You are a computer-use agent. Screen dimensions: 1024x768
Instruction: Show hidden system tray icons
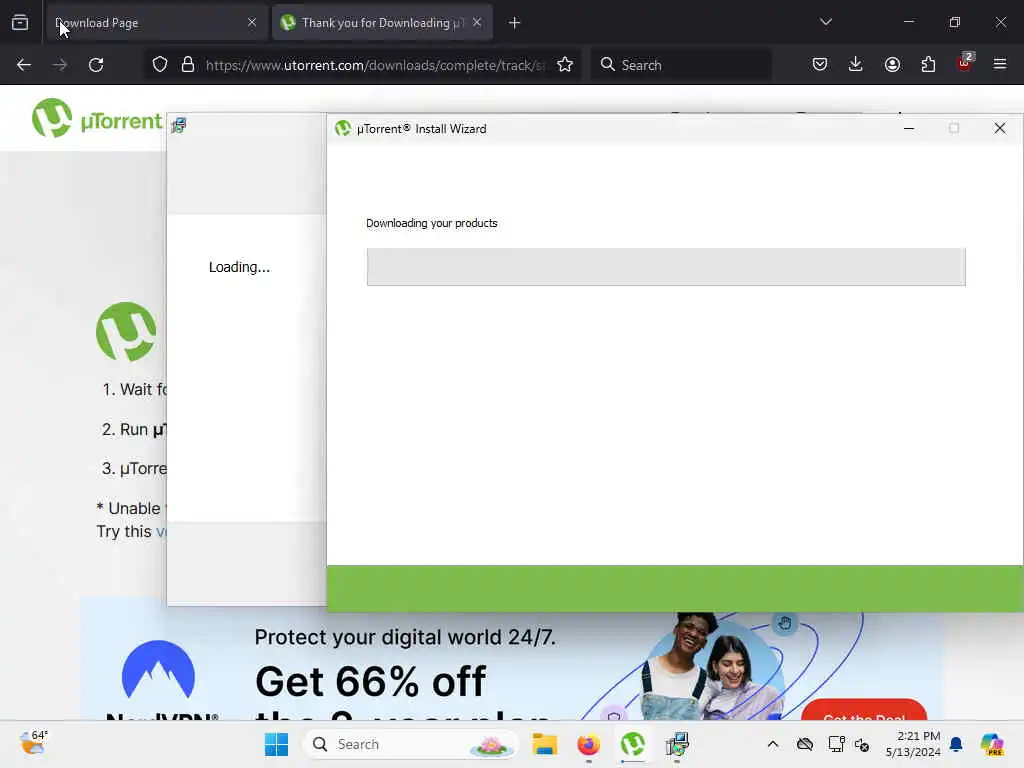[773, 744]
